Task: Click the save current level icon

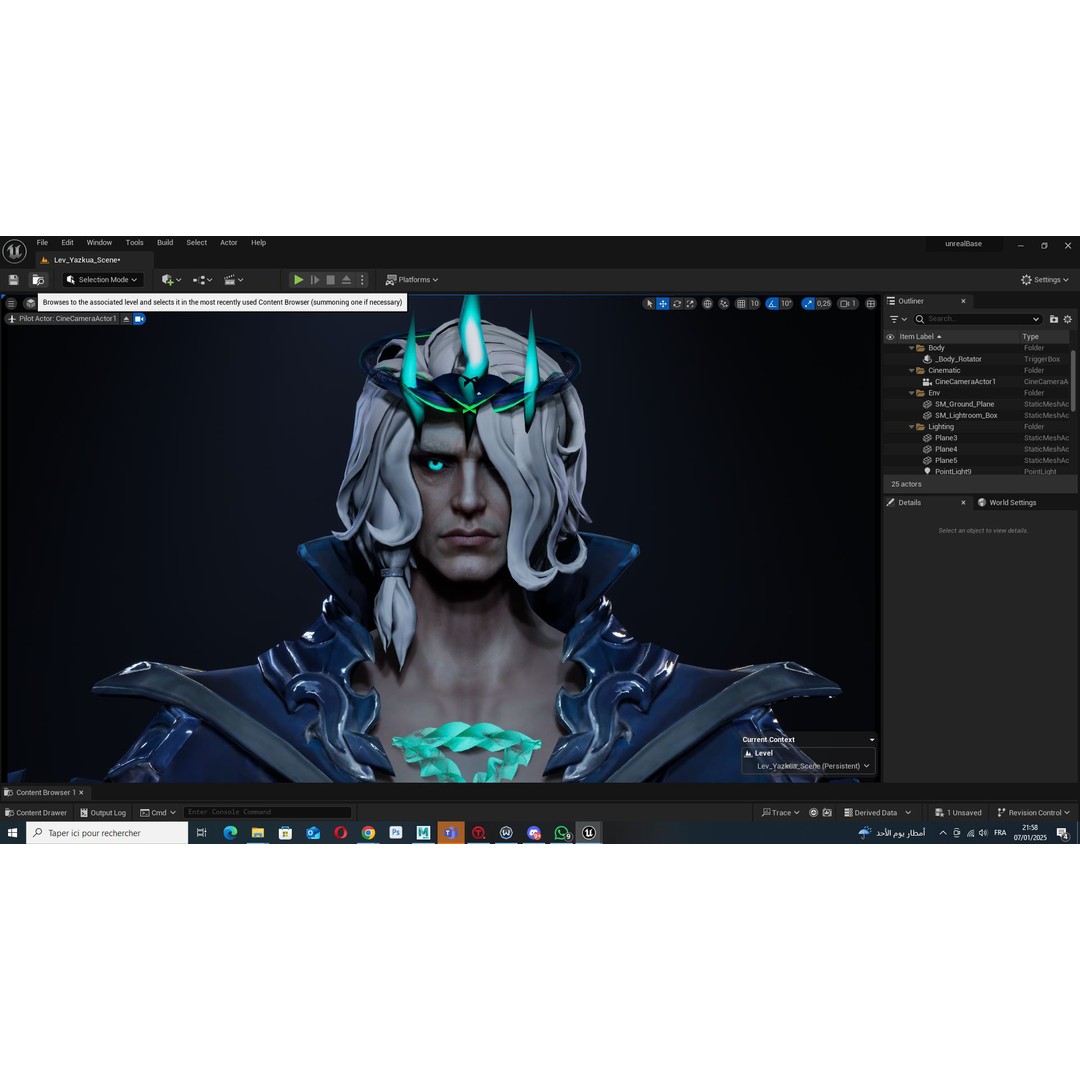Action: tap(13, 280)
